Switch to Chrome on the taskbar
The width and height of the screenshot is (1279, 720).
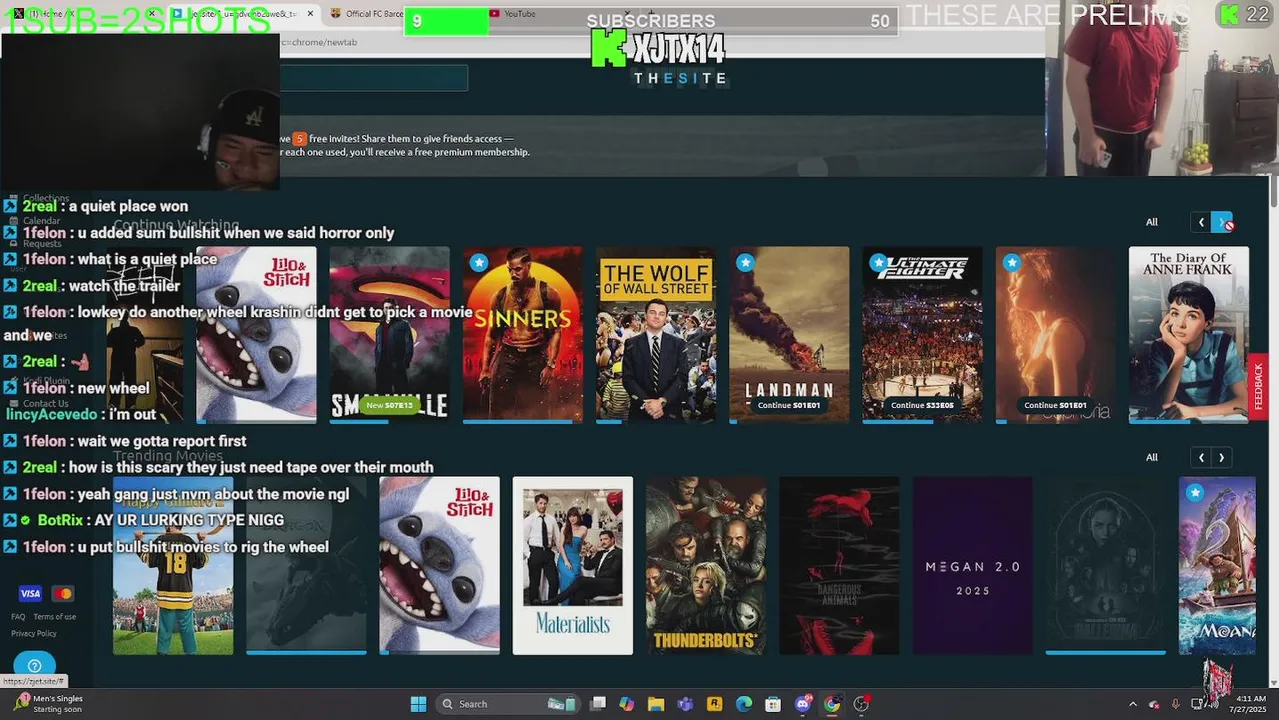pos(832,704)
